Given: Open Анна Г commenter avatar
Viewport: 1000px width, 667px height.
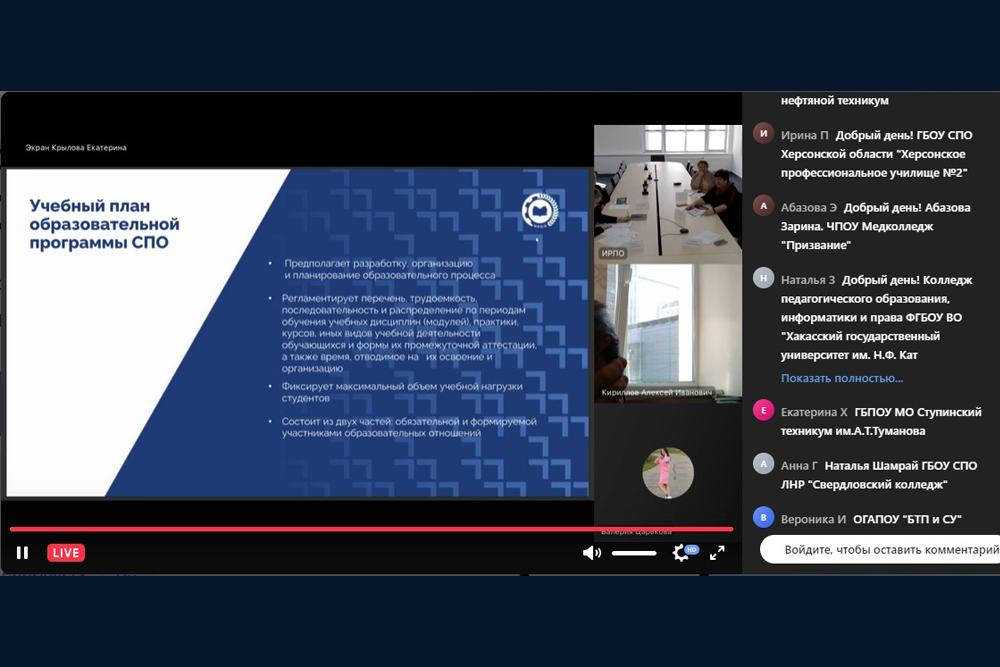Looking at the screenshot, I should point(763,464).
